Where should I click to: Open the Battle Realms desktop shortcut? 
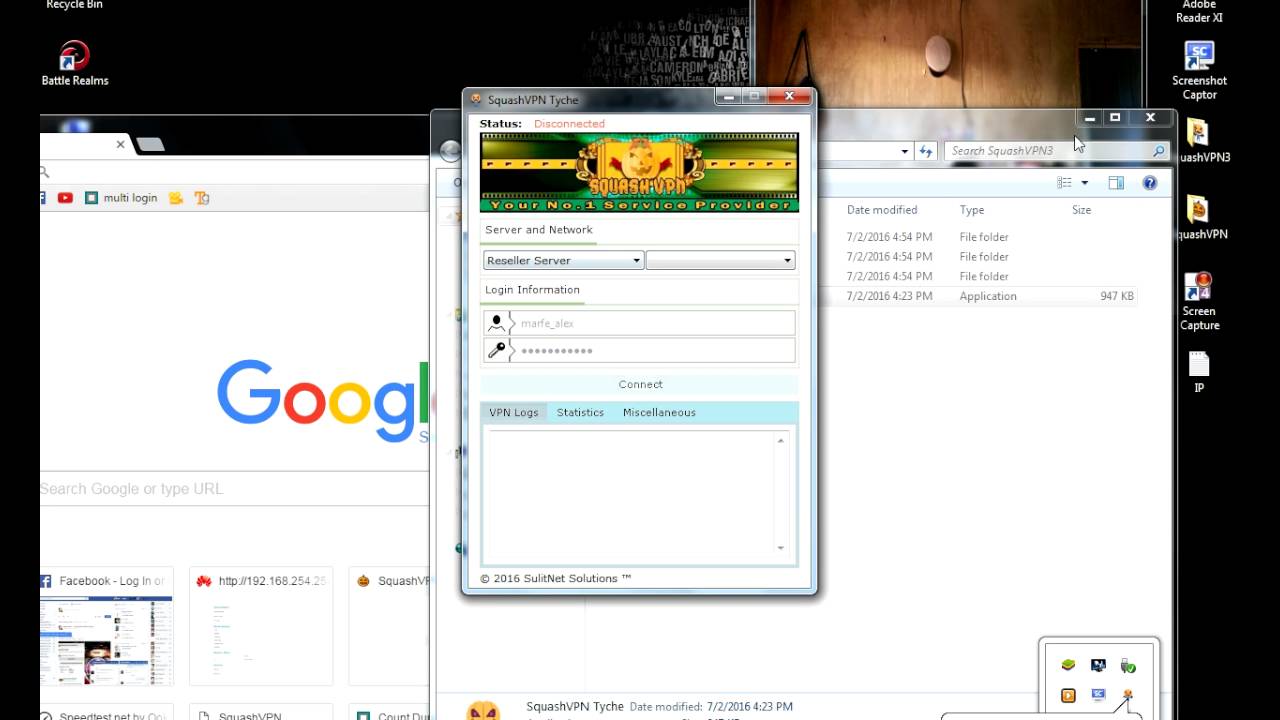75,63
